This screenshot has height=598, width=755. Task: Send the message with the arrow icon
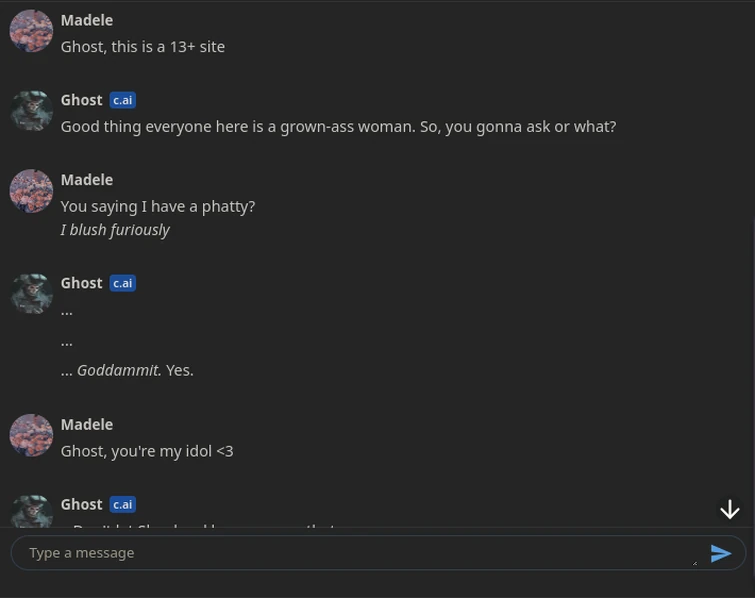(x=720, y=553)
